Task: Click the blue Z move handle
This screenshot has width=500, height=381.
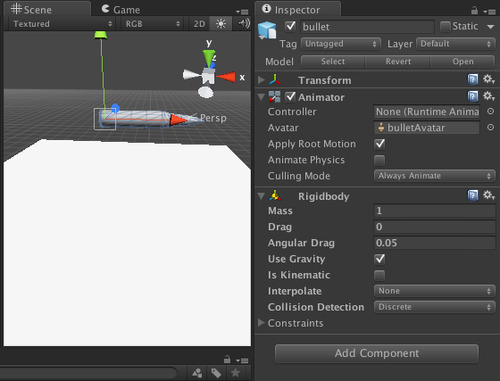Action: point(115,108)
